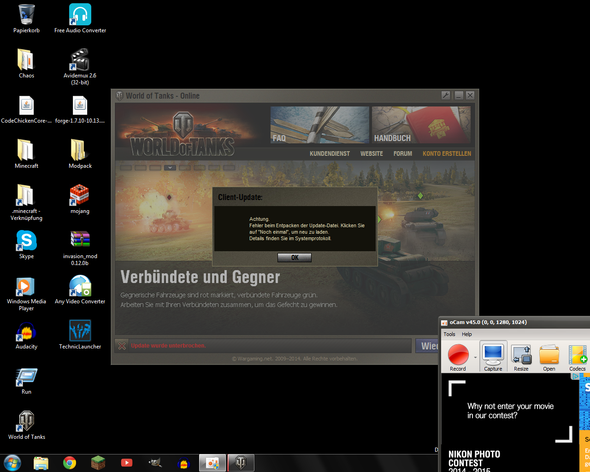Select the Papierkorb desktop icon
Viewport: 590px width, 472px height.
pos(26,18)
